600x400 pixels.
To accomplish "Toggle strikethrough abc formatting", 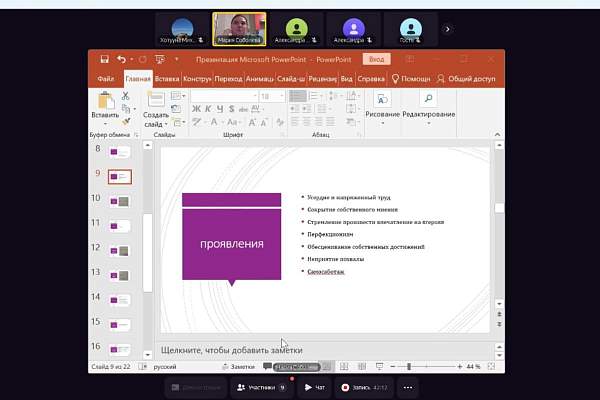I will (243, 109).
